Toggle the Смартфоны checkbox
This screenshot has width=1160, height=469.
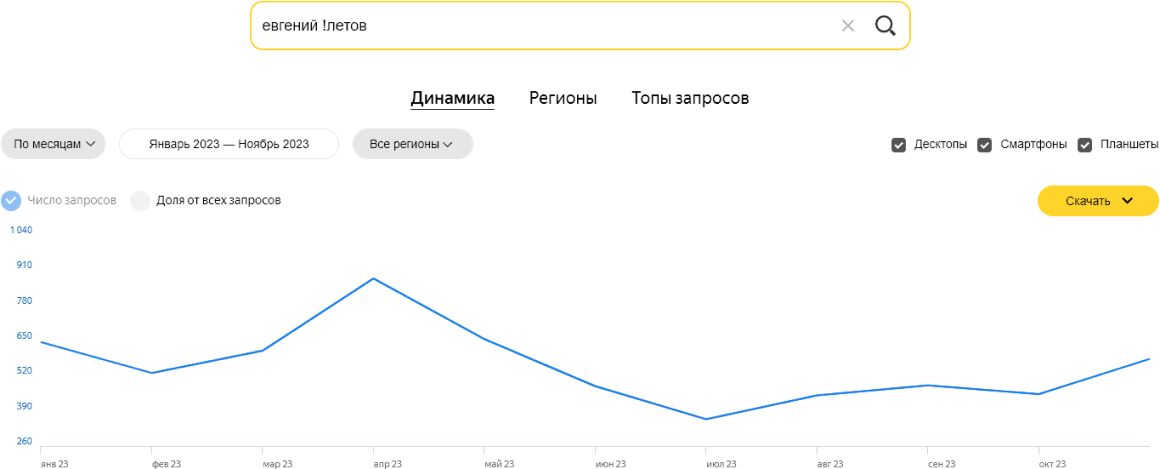[984, 145]
